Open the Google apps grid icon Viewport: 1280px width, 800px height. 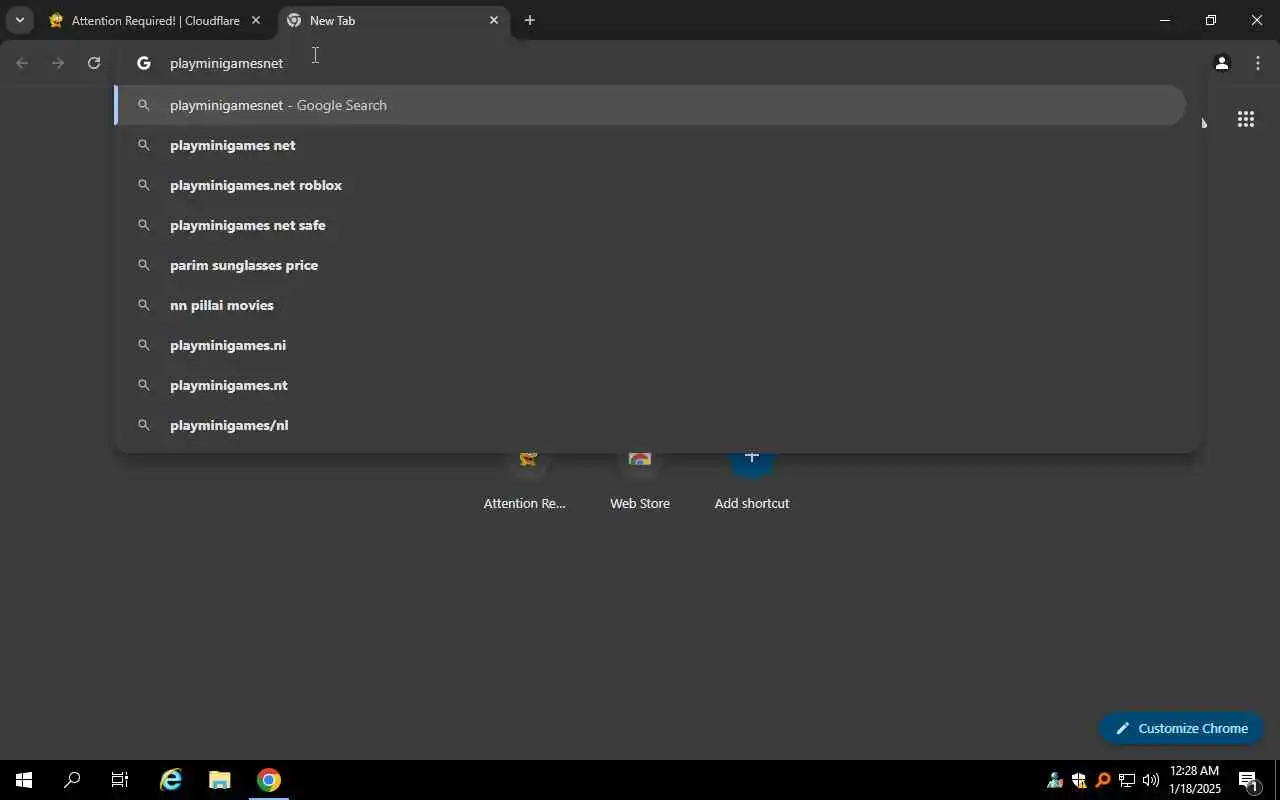(x=1245, y=120)
